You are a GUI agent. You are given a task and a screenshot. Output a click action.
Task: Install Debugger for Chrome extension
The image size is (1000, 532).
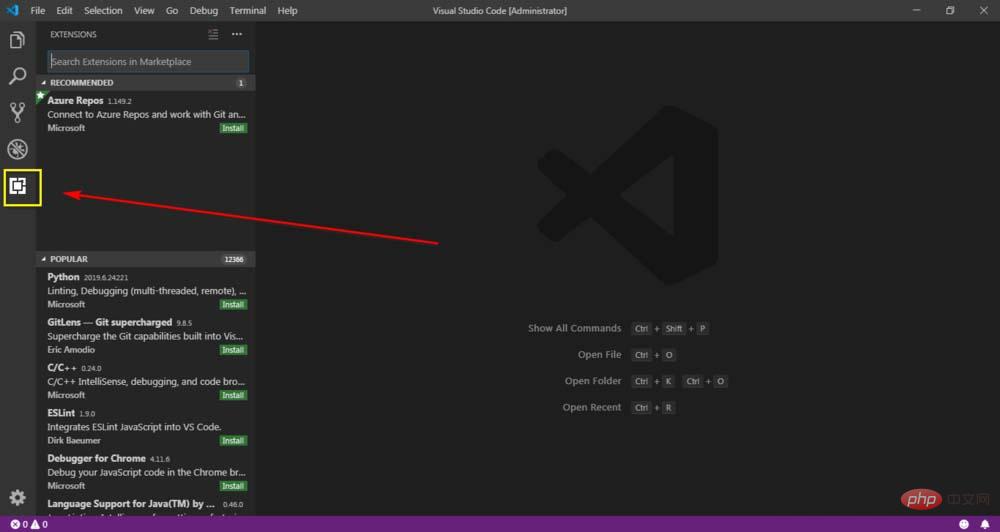(233, 485)
